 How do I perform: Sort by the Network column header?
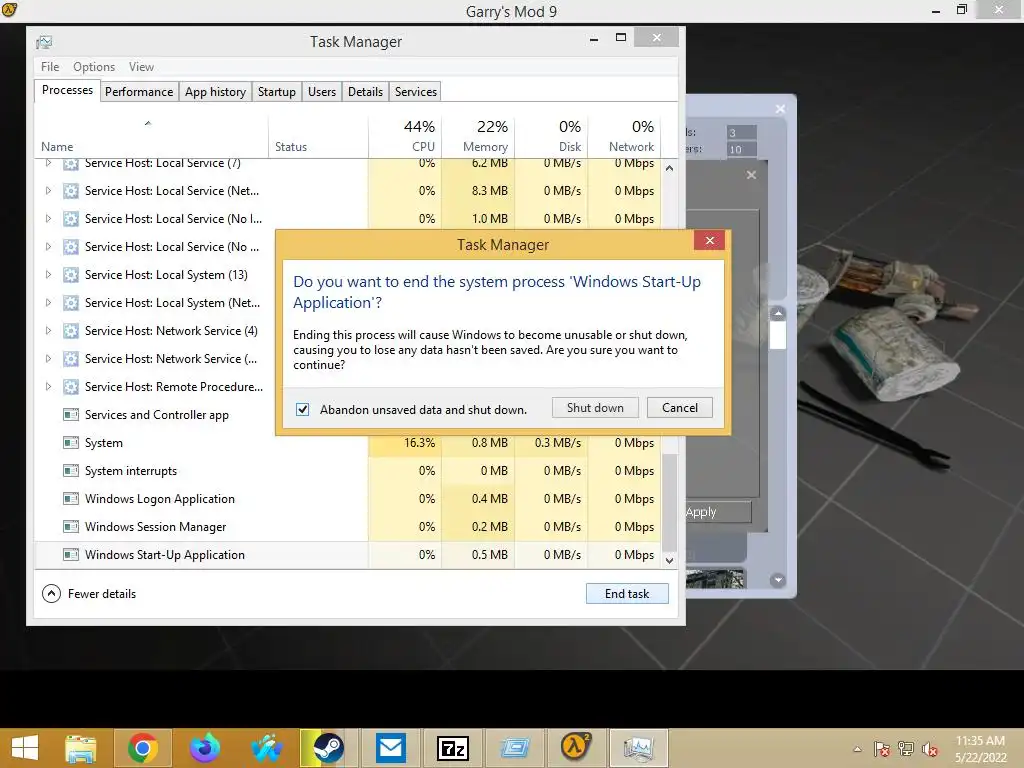(x=624, y=136)
